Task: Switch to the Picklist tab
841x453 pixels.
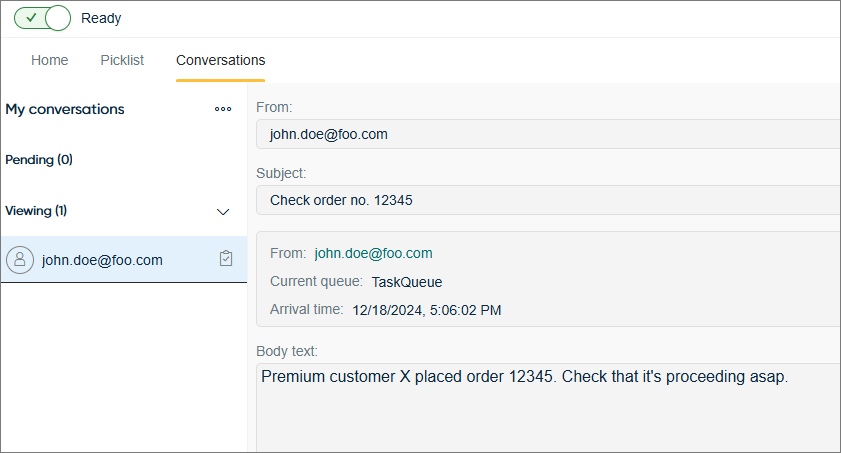Action: coord(122,60)
